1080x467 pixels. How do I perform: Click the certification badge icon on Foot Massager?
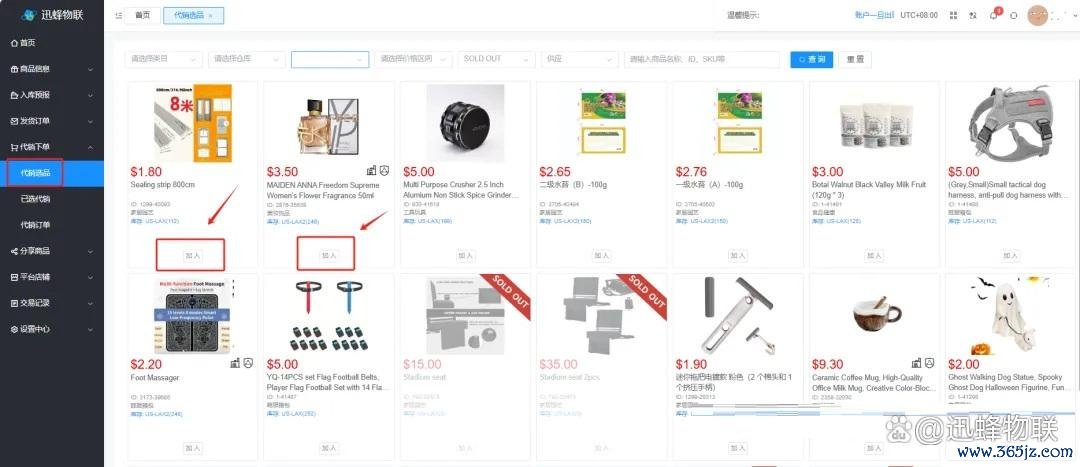click(x=248, y=363)
